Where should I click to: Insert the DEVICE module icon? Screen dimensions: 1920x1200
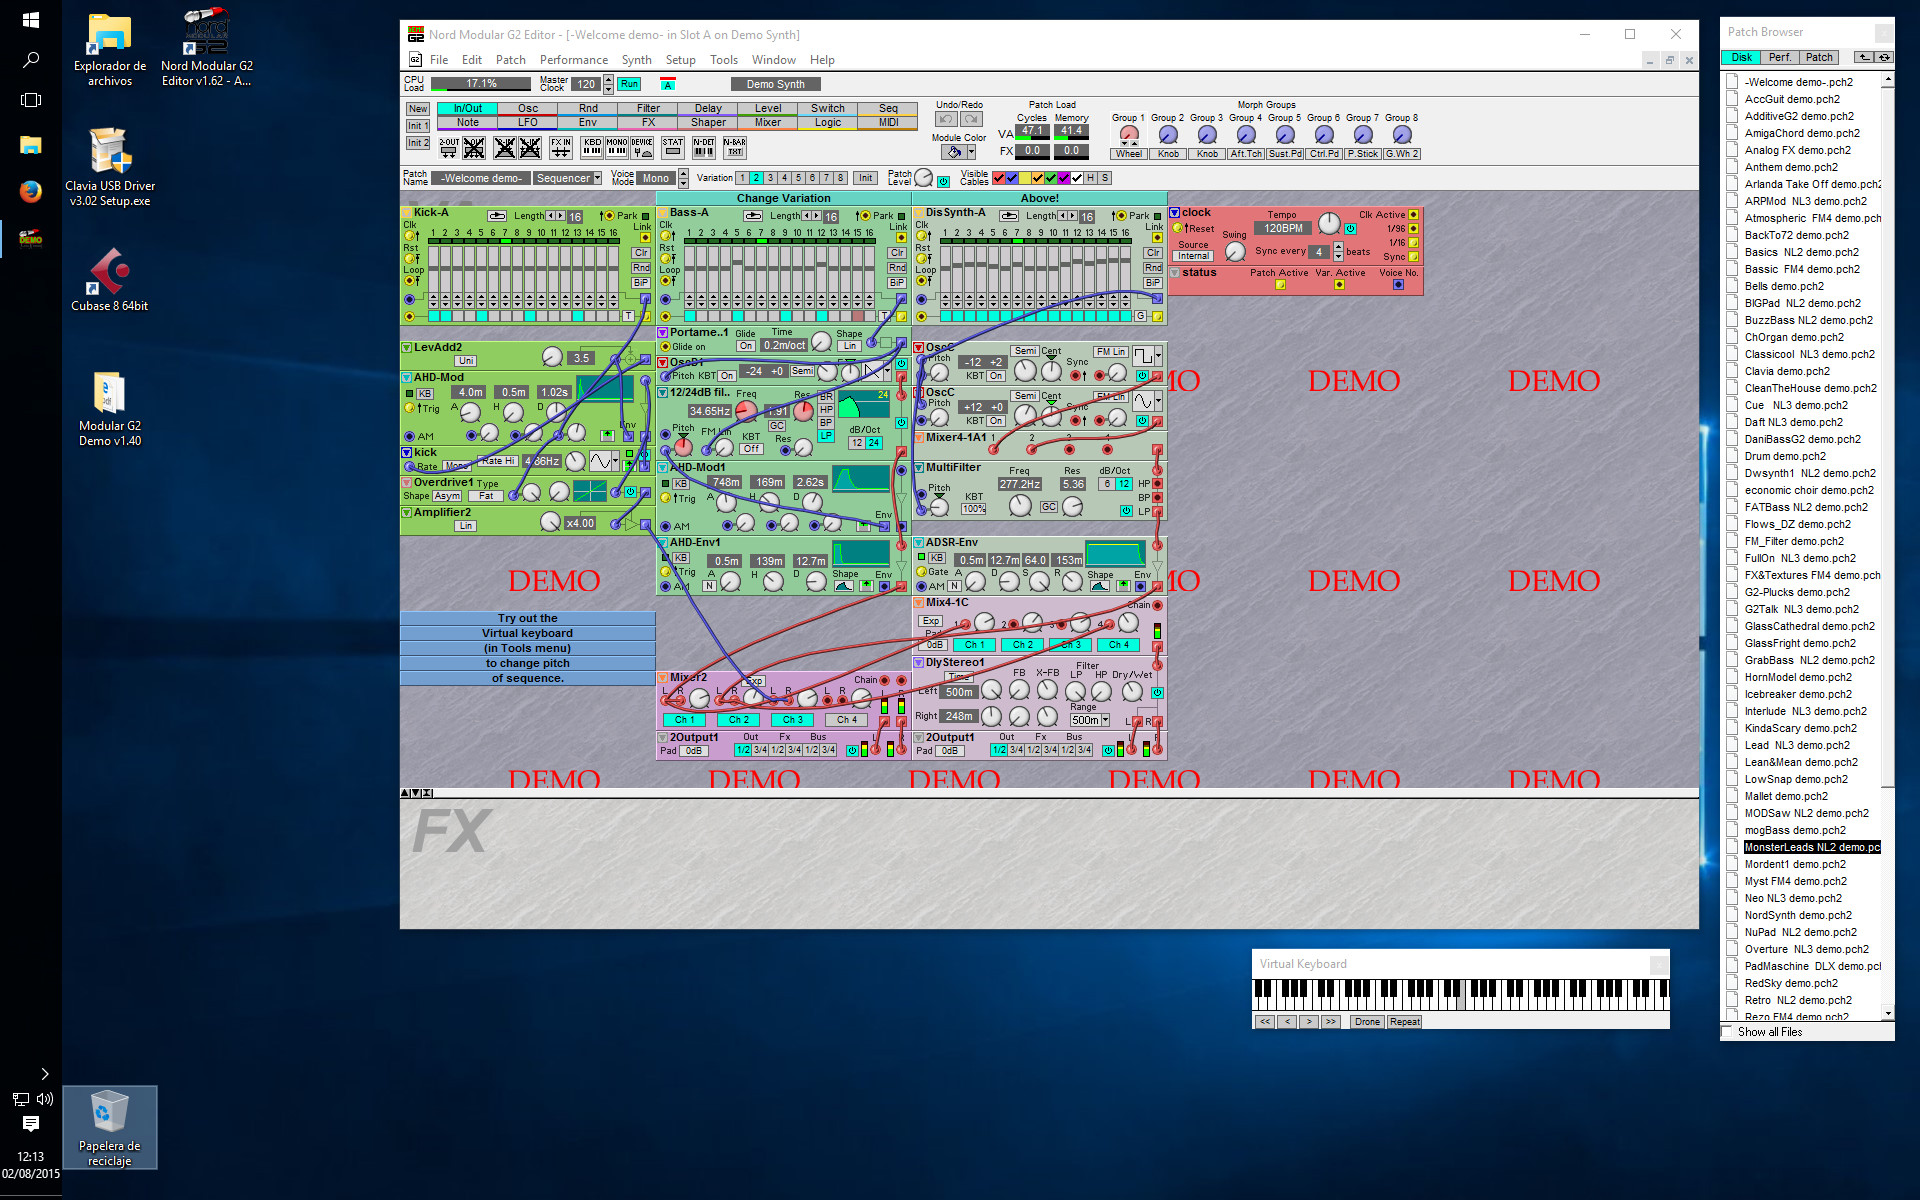642,148
